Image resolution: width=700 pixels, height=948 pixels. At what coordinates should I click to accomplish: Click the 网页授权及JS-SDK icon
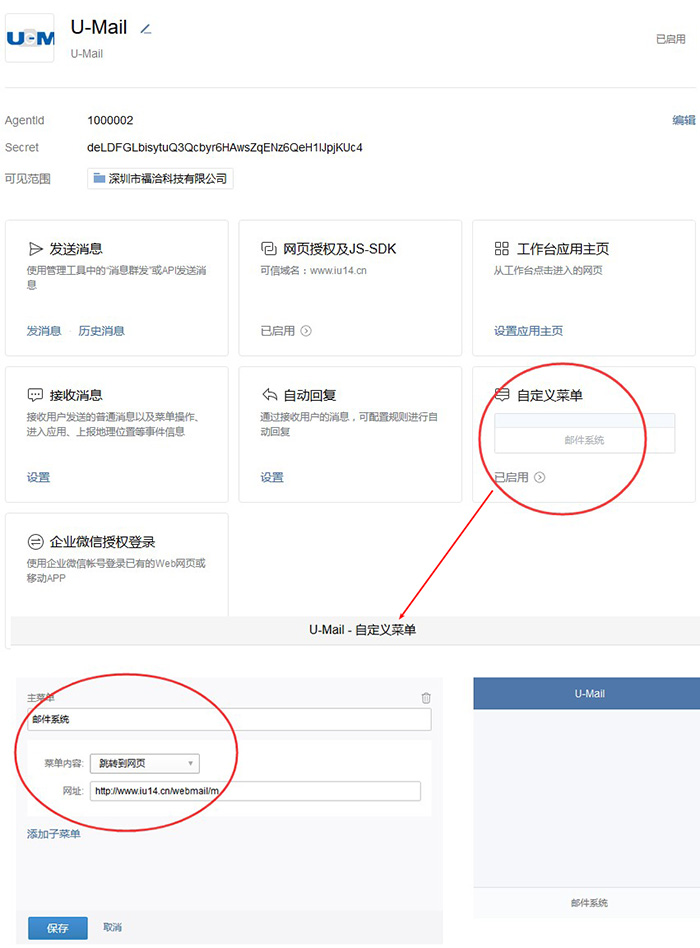click(x=268, y=248)
